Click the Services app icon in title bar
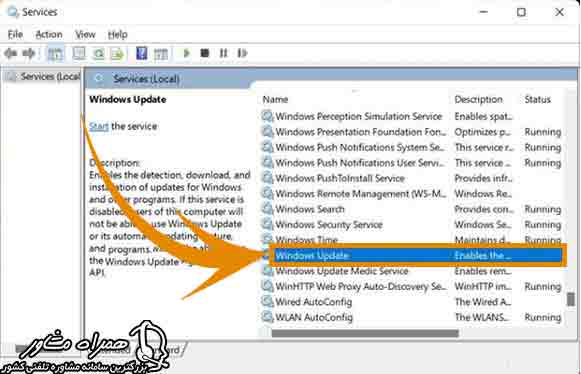The width and height of the screenshot is (581, 374). pyautogui.click(x=12, y=12)
